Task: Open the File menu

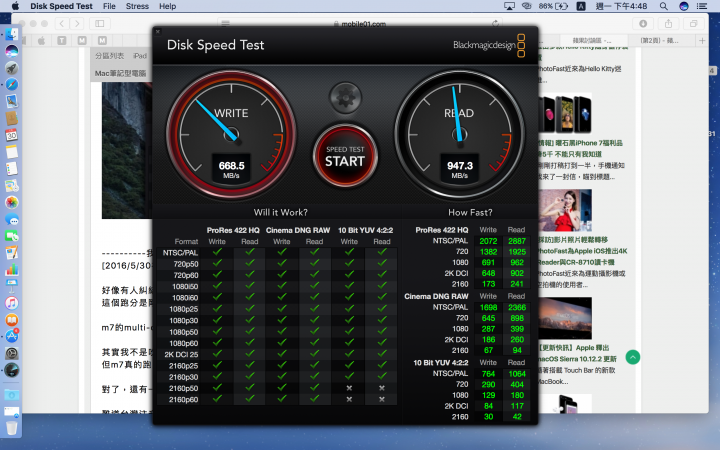Action: click(x=109, y=6)
